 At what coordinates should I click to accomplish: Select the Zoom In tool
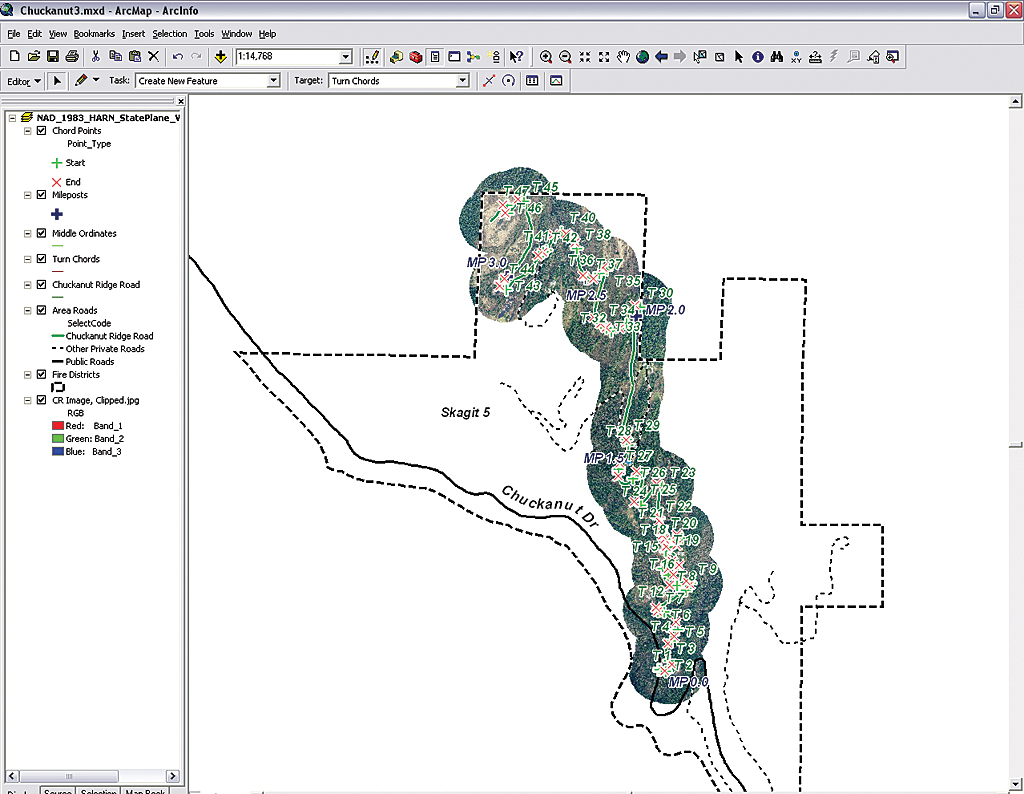tap(546, 57)
